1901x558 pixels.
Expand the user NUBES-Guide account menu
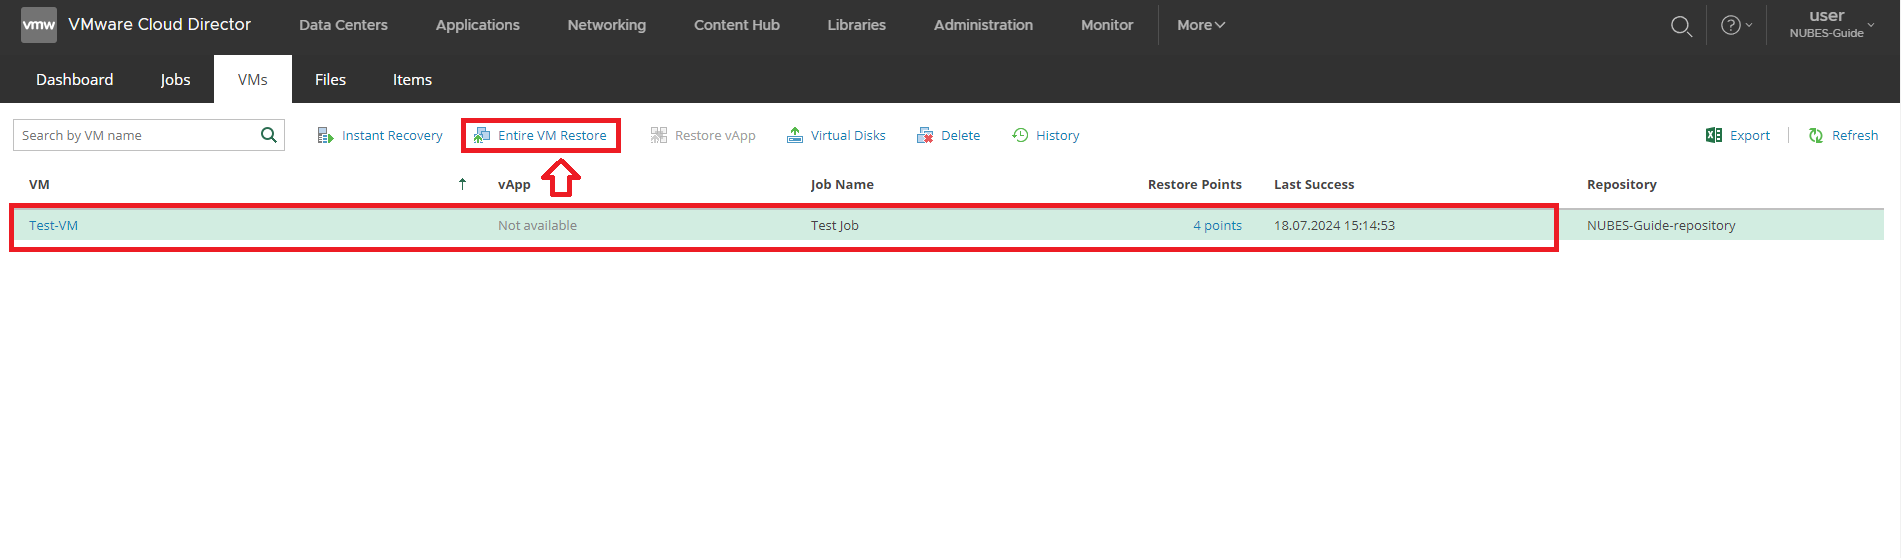[1832, 24]
